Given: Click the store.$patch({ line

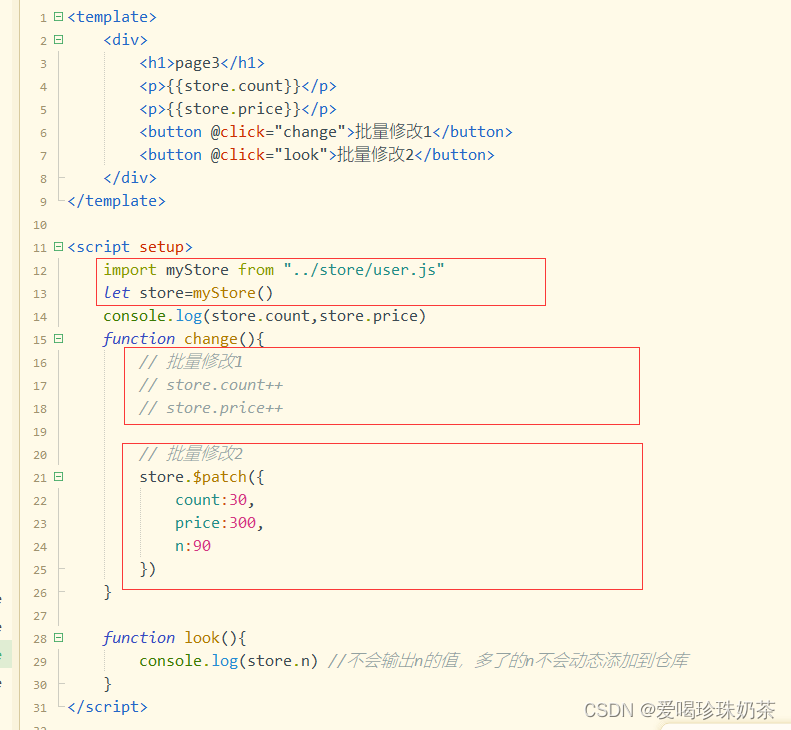Looking at the screenshot, I should pos(202,477).
